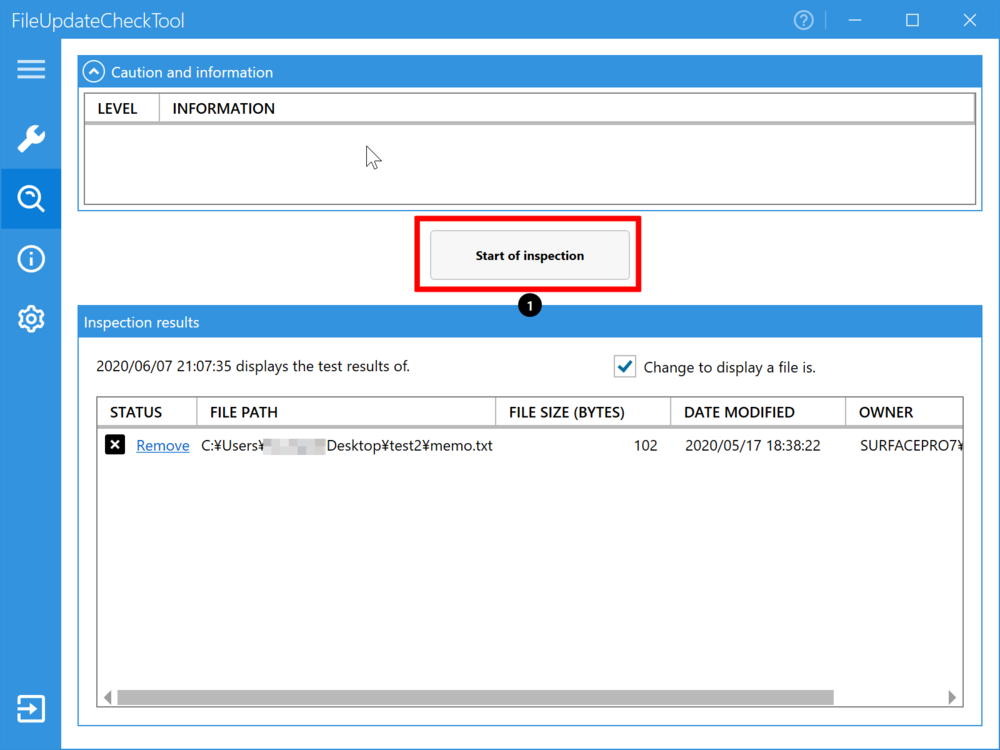1000x750 pixels.
Task: Sort by FILE SIZE (BYTES) column header
Action: pos(566,412)
